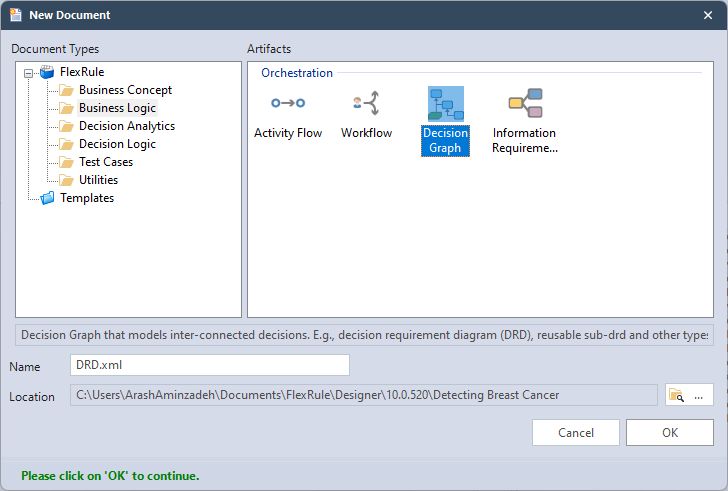Click the Activity Flow label text
The width and height of the screenshot is (728, 491).
pyautogui.click(x=288, y=133)
